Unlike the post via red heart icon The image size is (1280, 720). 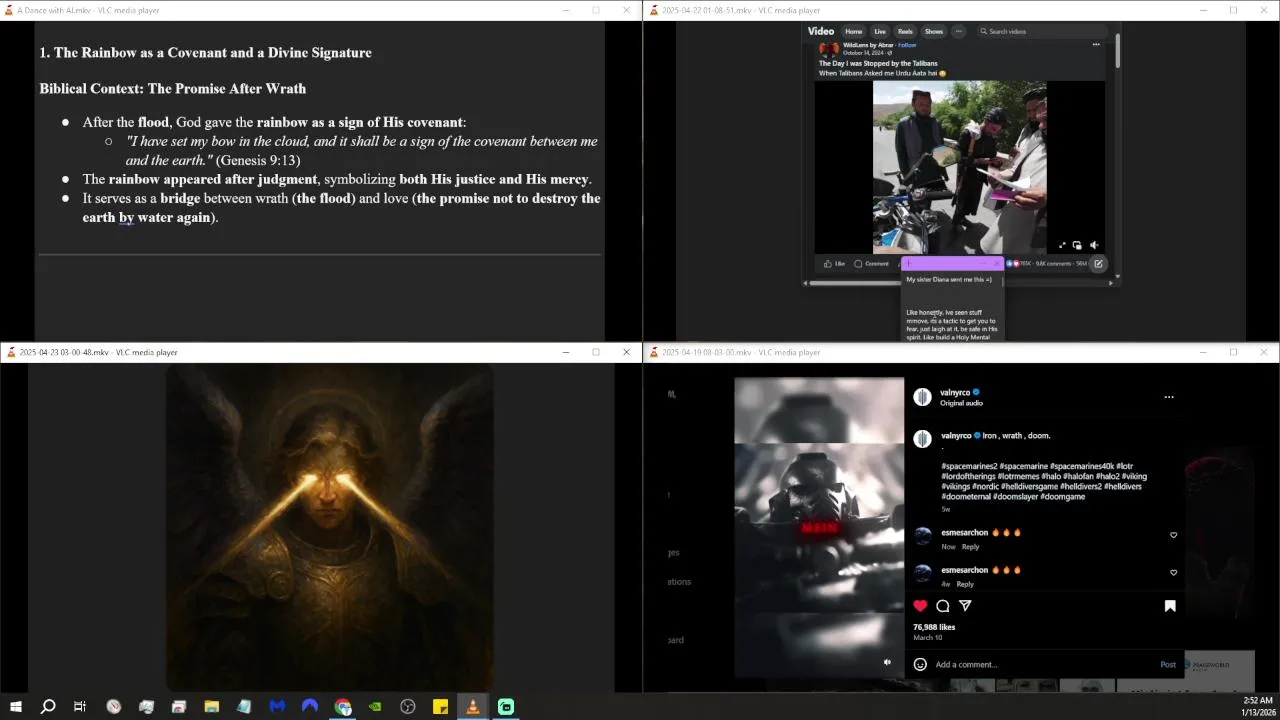(920, 606)
